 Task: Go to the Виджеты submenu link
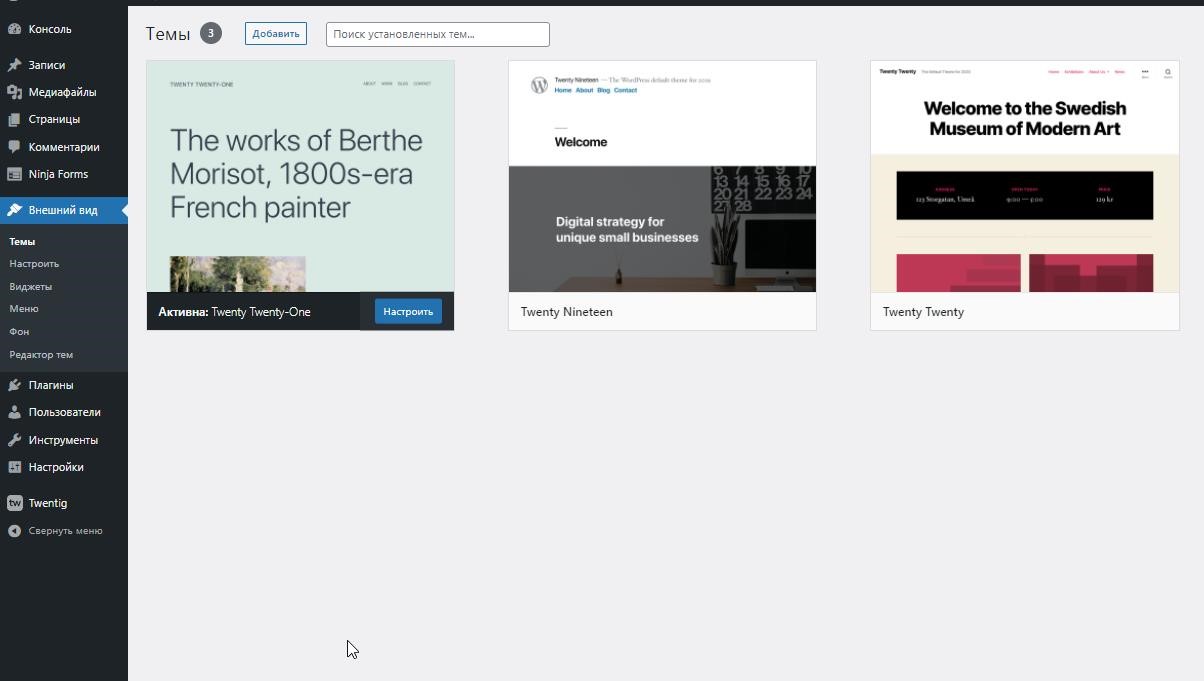click(31, 286)
